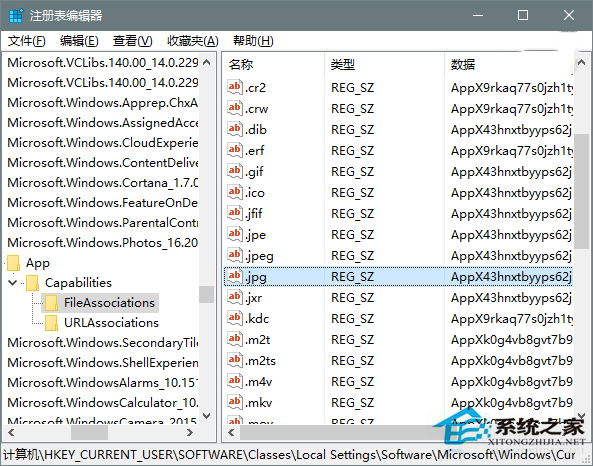Click the string value icon for .m2ts

234,360
